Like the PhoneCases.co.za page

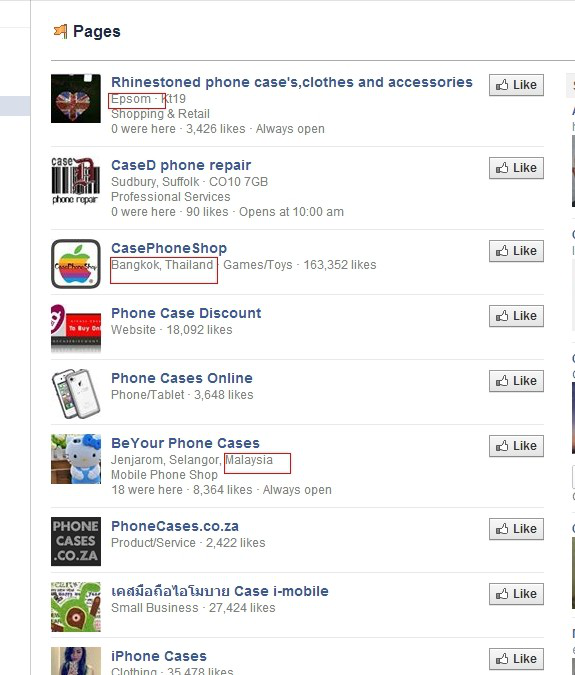(x=516, y=529)
